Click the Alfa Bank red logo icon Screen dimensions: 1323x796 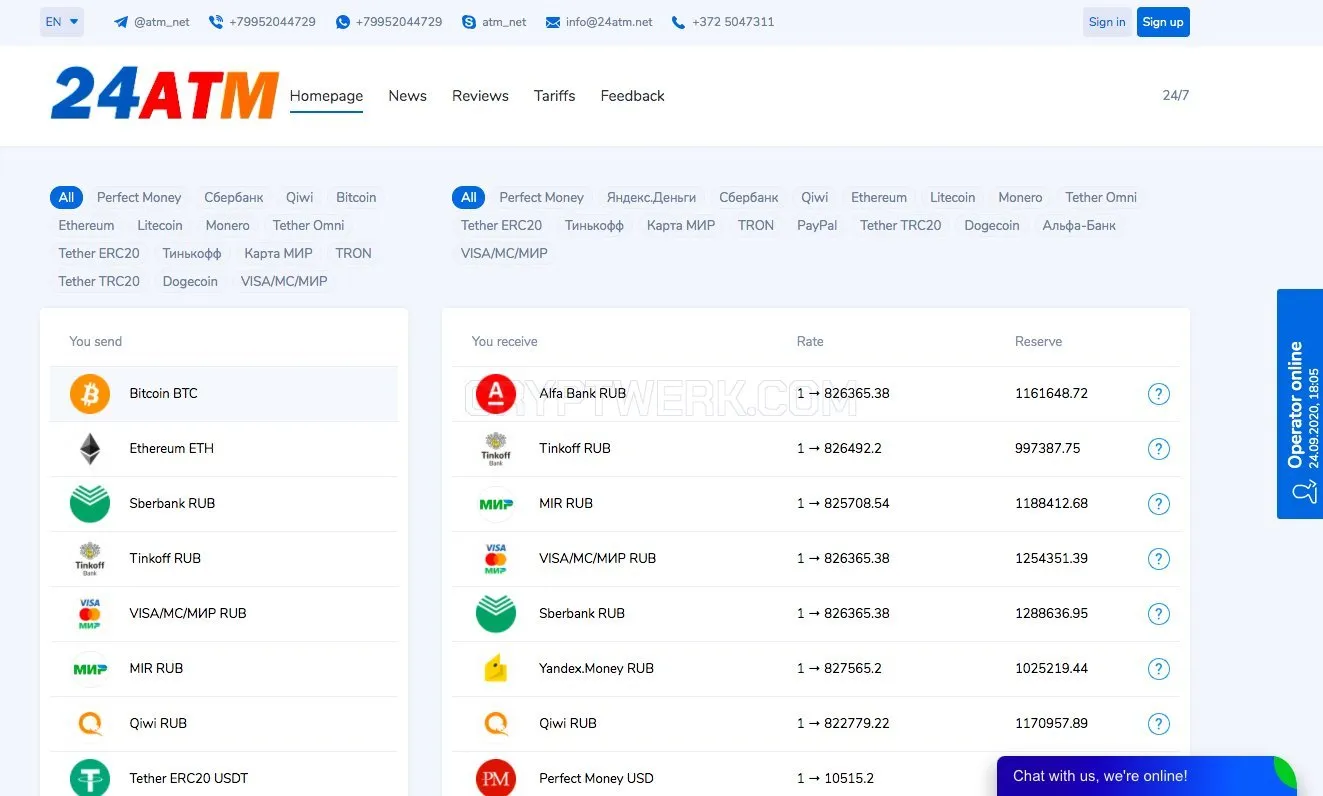[496, 394]
